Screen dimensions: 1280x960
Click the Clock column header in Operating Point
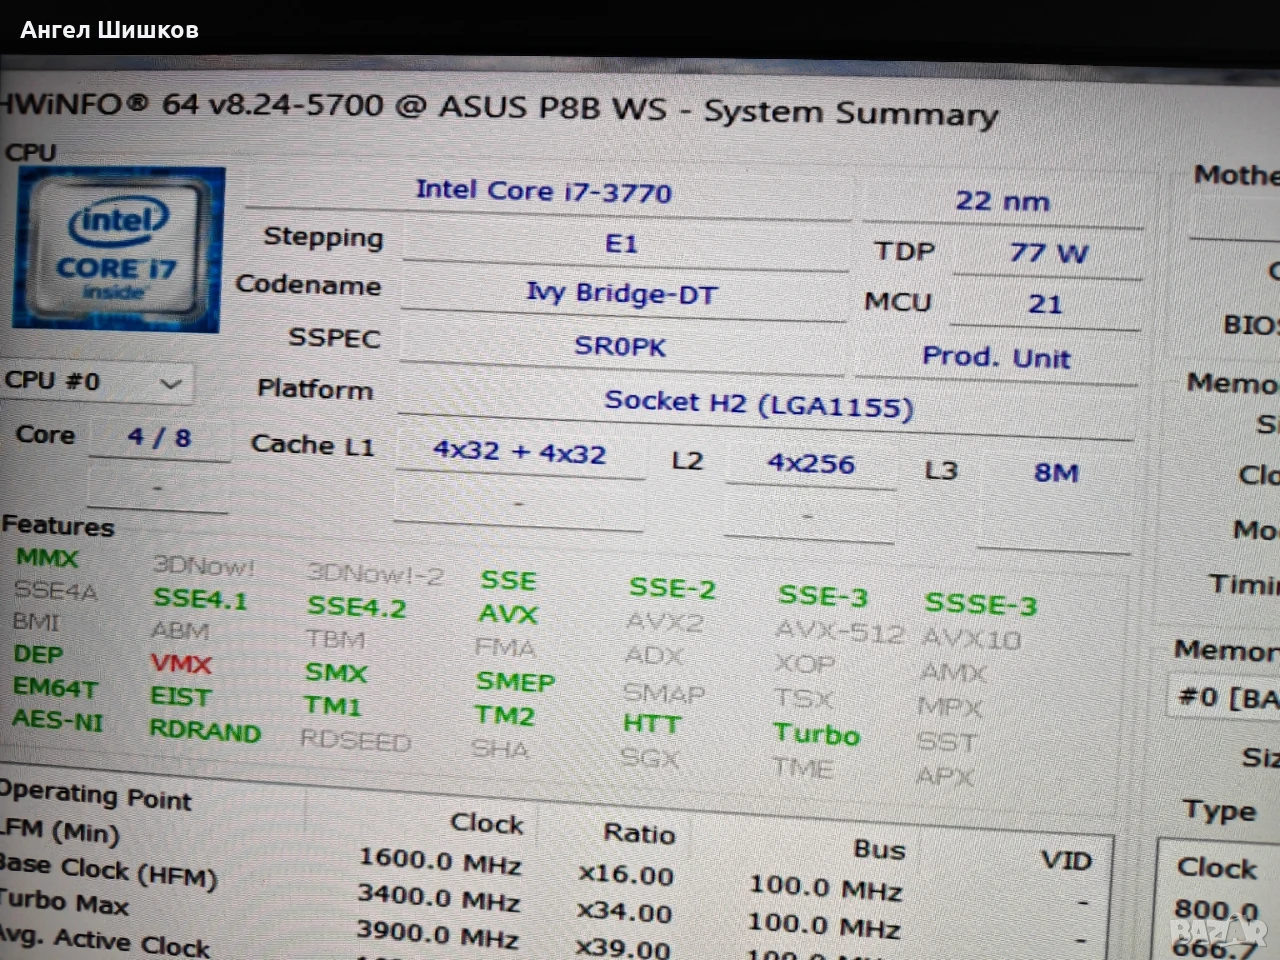(487, 822)
